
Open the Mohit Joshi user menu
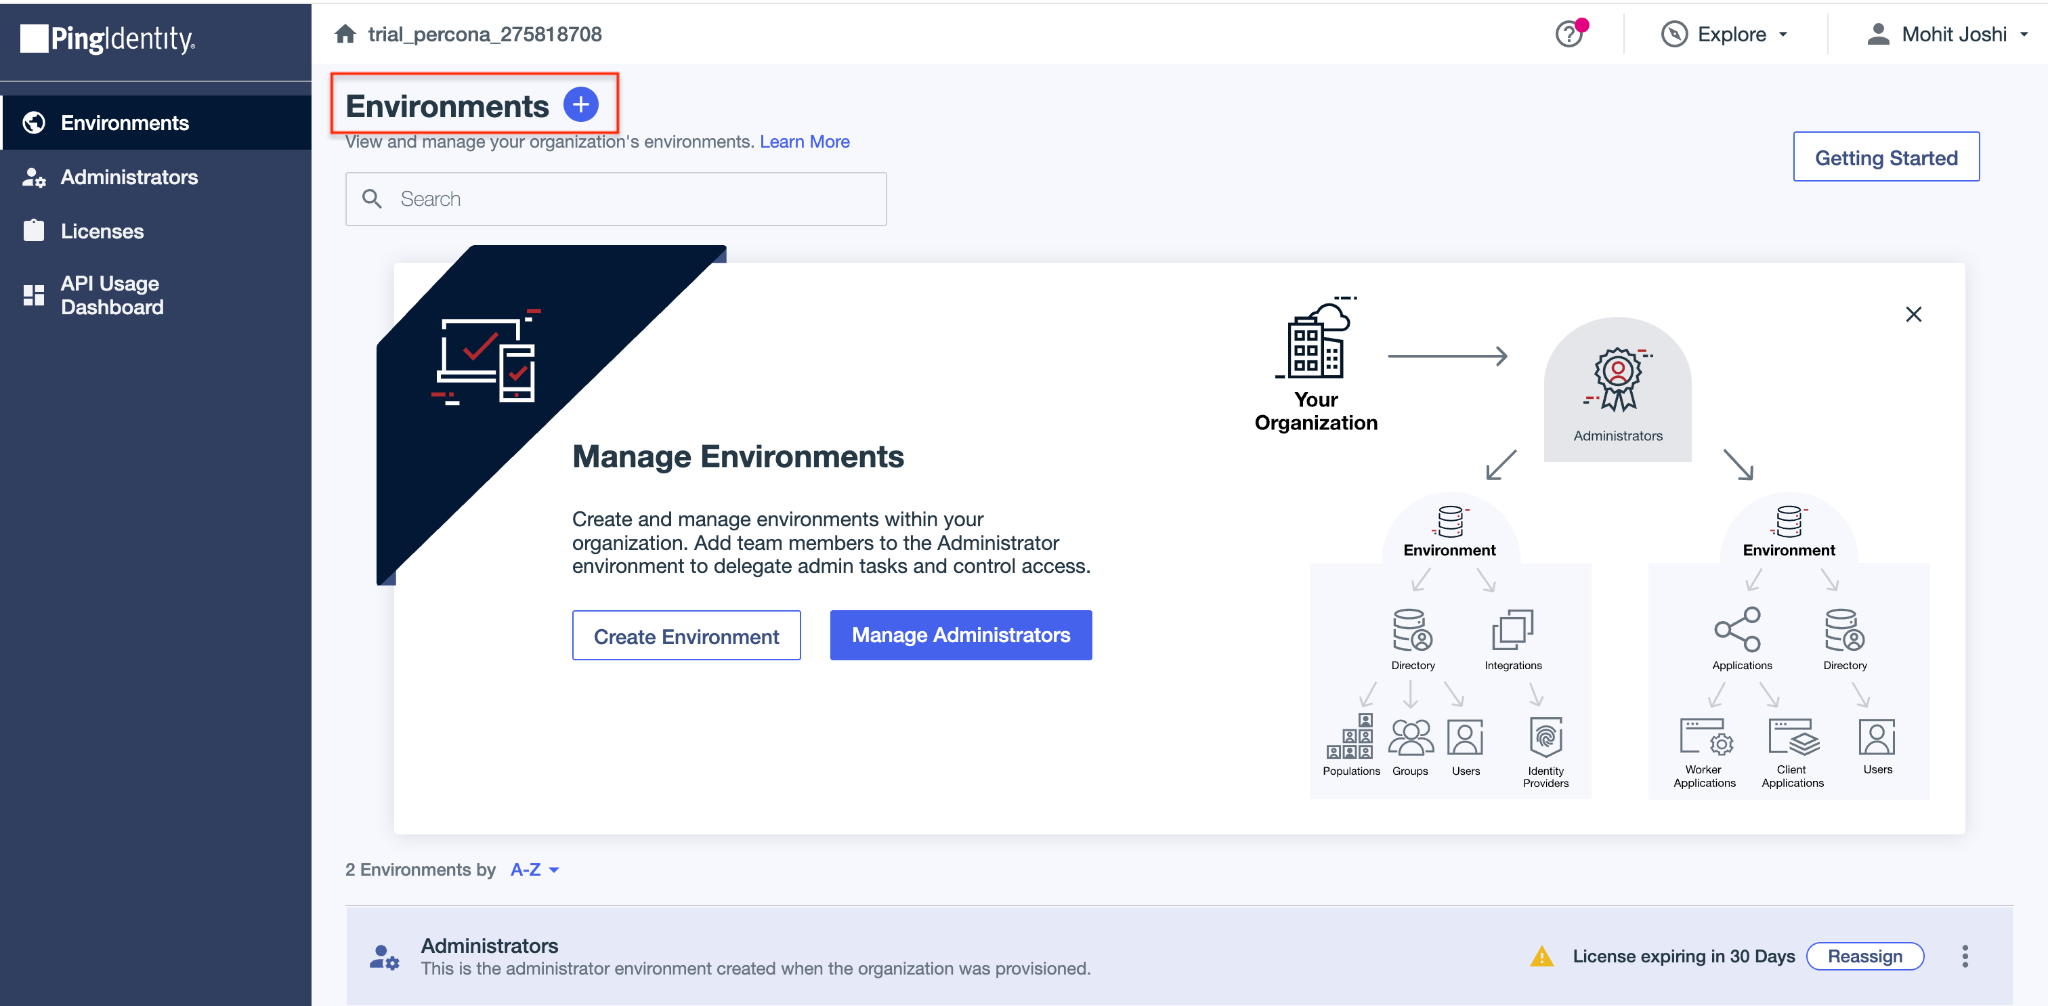click(1947, 34)
